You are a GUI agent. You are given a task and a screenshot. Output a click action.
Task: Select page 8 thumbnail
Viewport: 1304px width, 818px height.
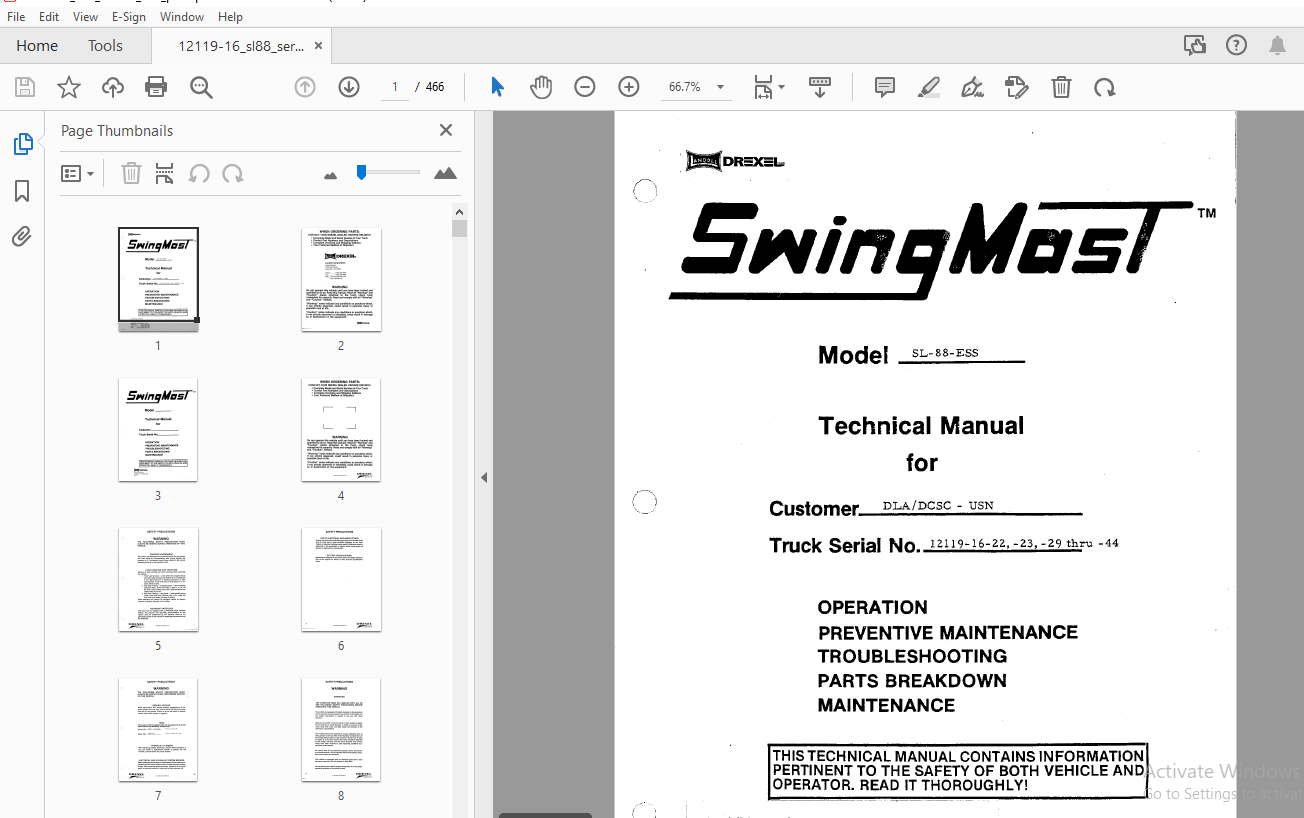[341, 729]
